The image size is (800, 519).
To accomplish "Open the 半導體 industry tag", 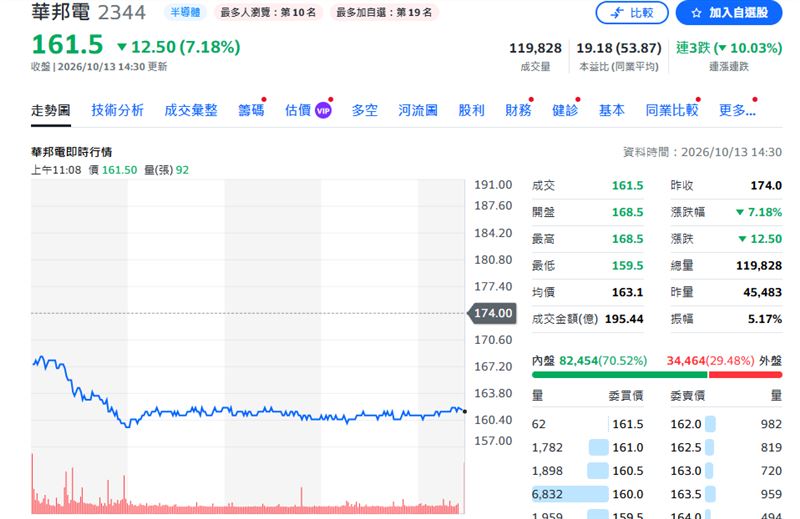I will [x=185, y=12].
